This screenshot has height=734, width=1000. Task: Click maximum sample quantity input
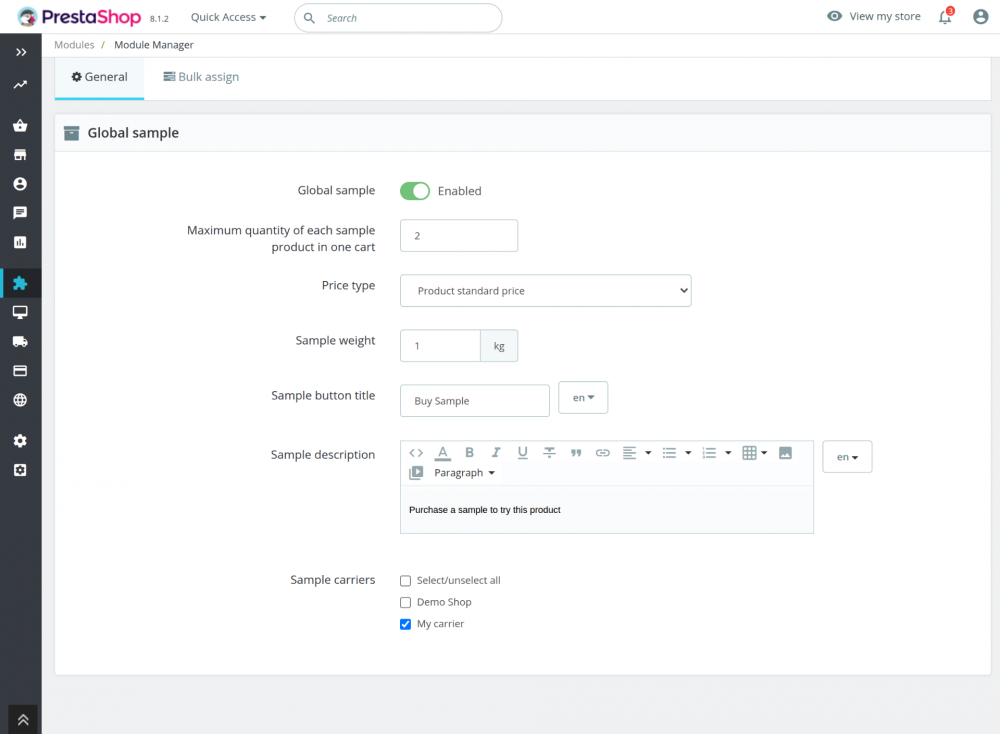coord(459,236)
